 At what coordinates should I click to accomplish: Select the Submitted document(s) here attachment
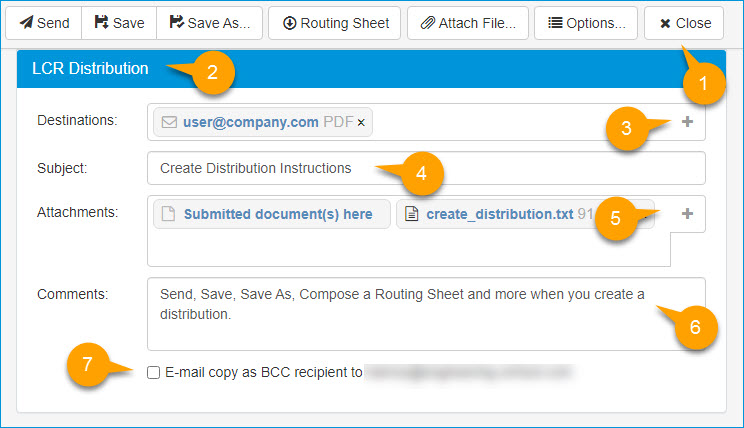[x=277, y=214]
